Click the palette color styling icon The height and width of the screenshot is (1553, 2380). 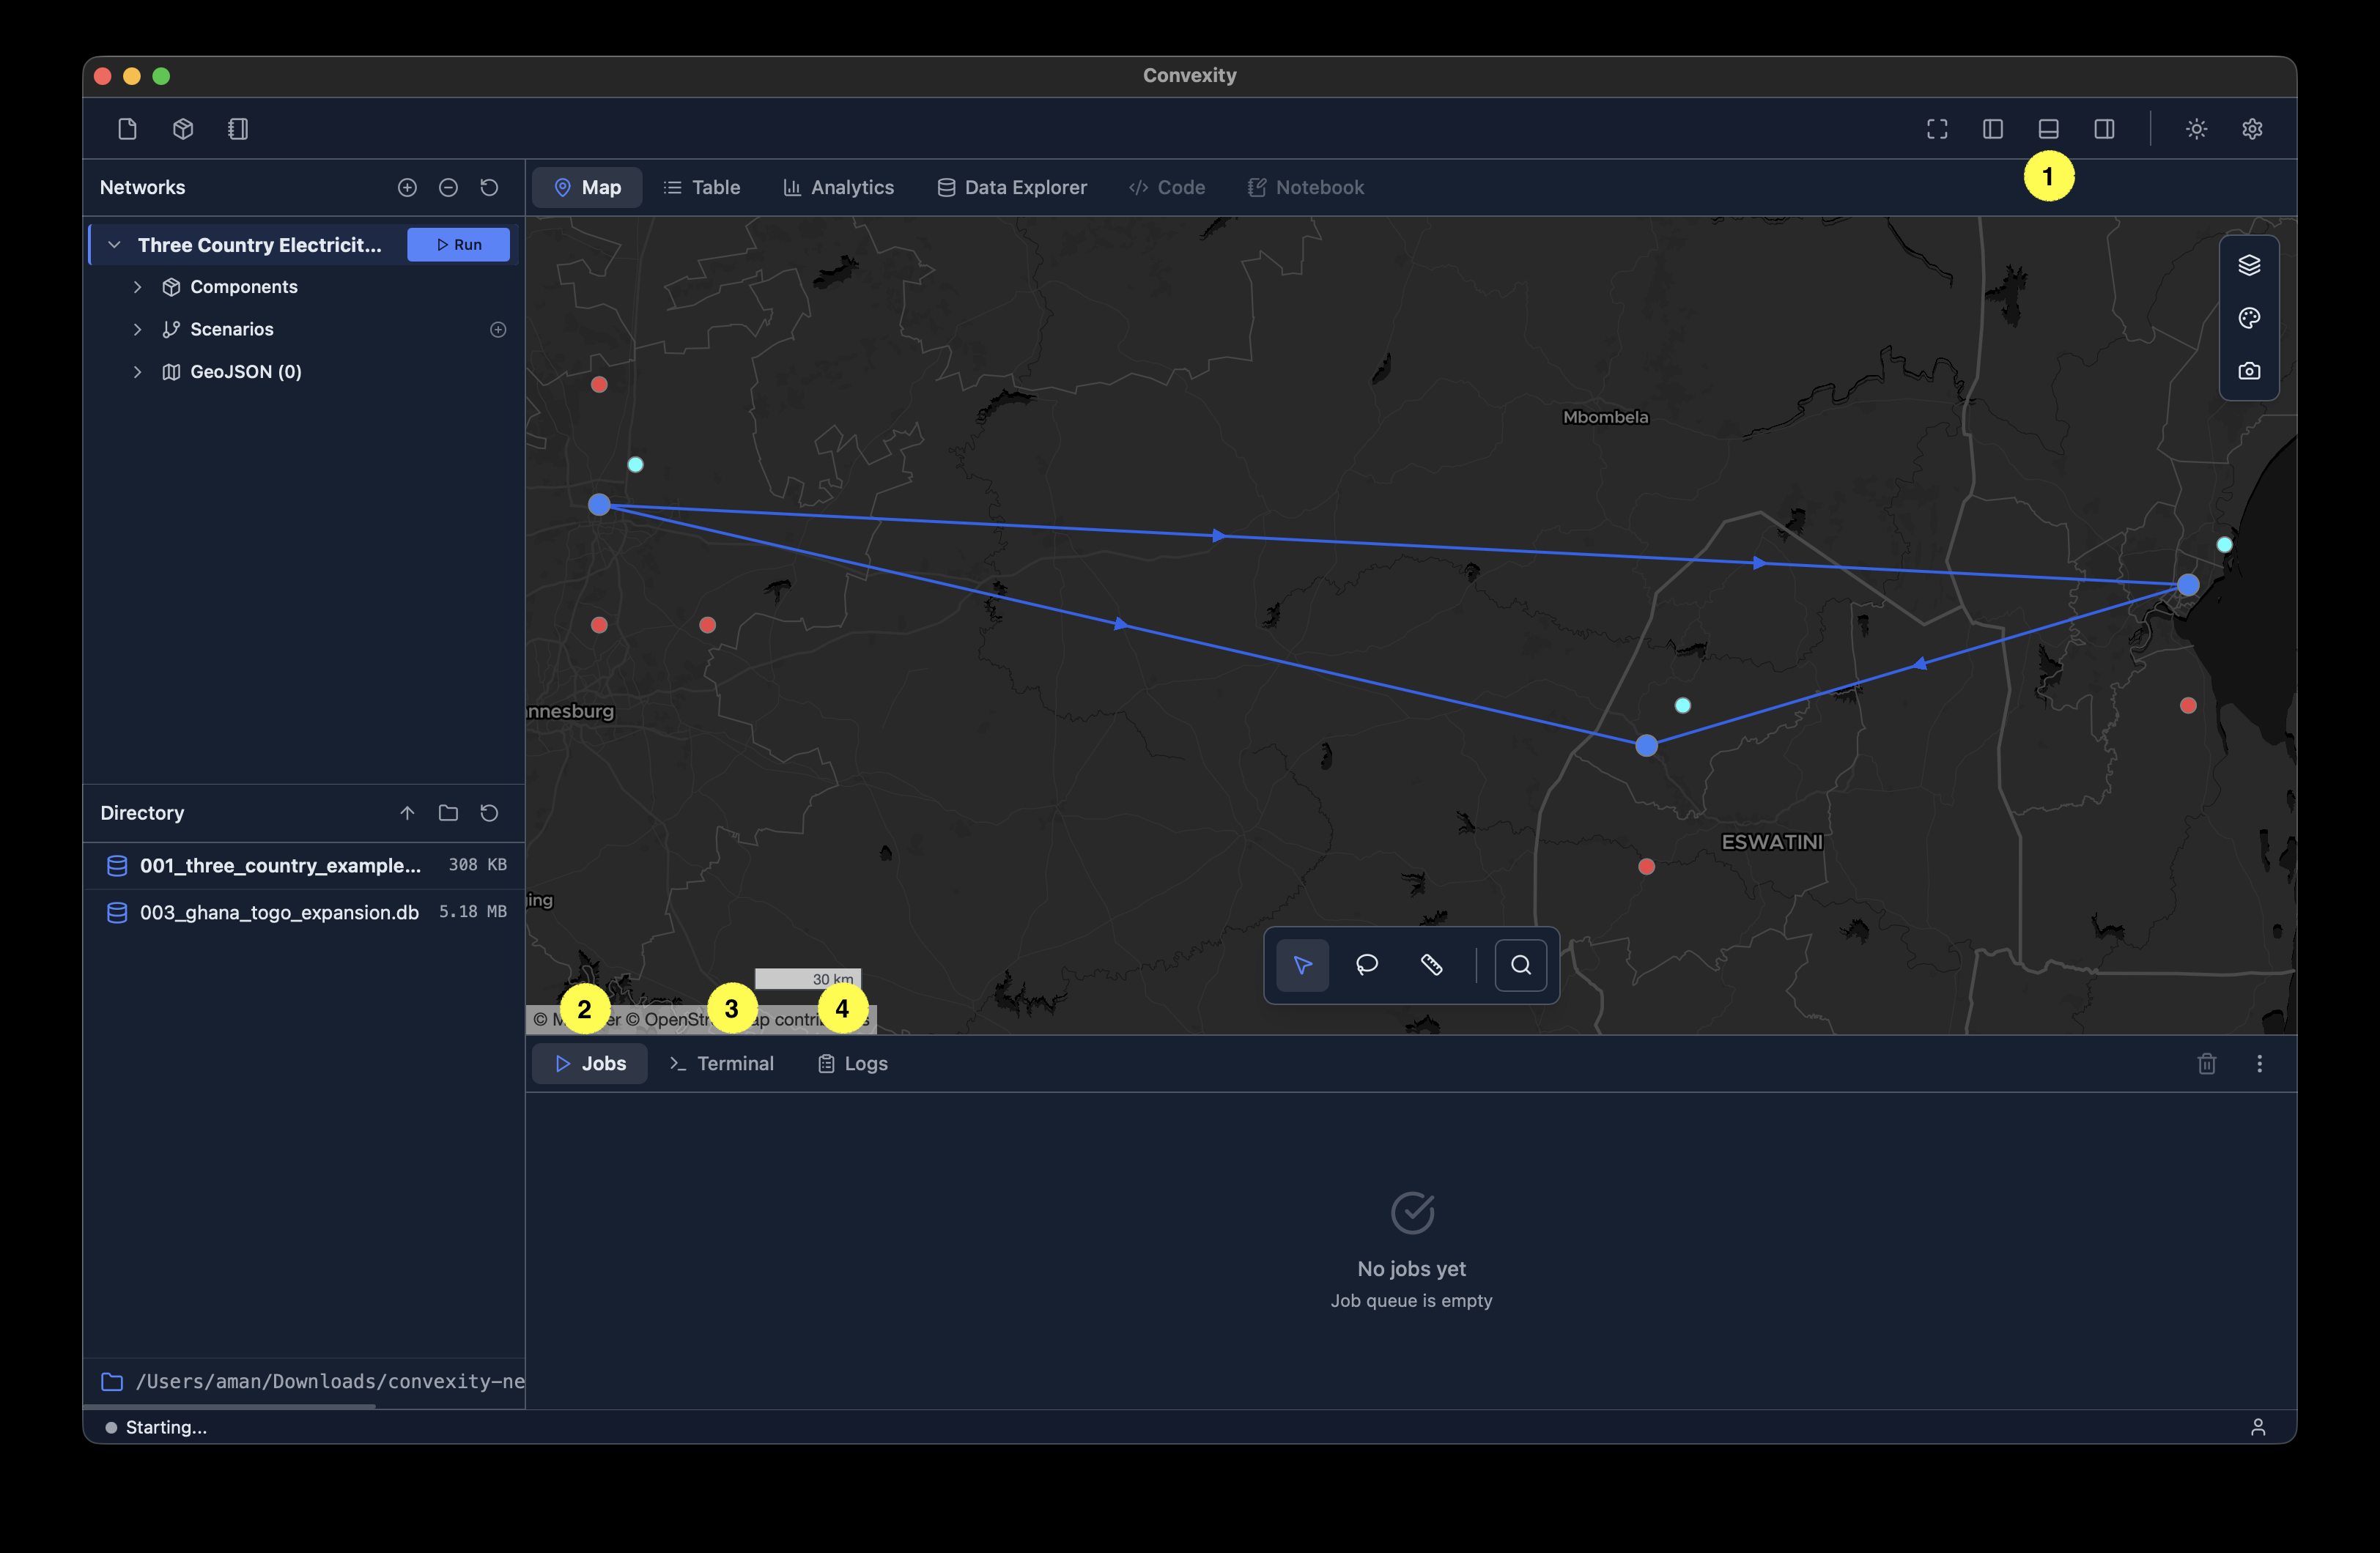(x=2249, y=318)
